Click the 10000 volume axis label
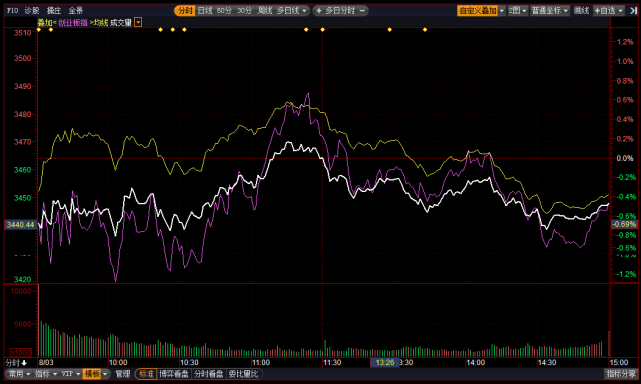This screenshot has height=384, width=641. pyautogui.click(x=21, y=291)
